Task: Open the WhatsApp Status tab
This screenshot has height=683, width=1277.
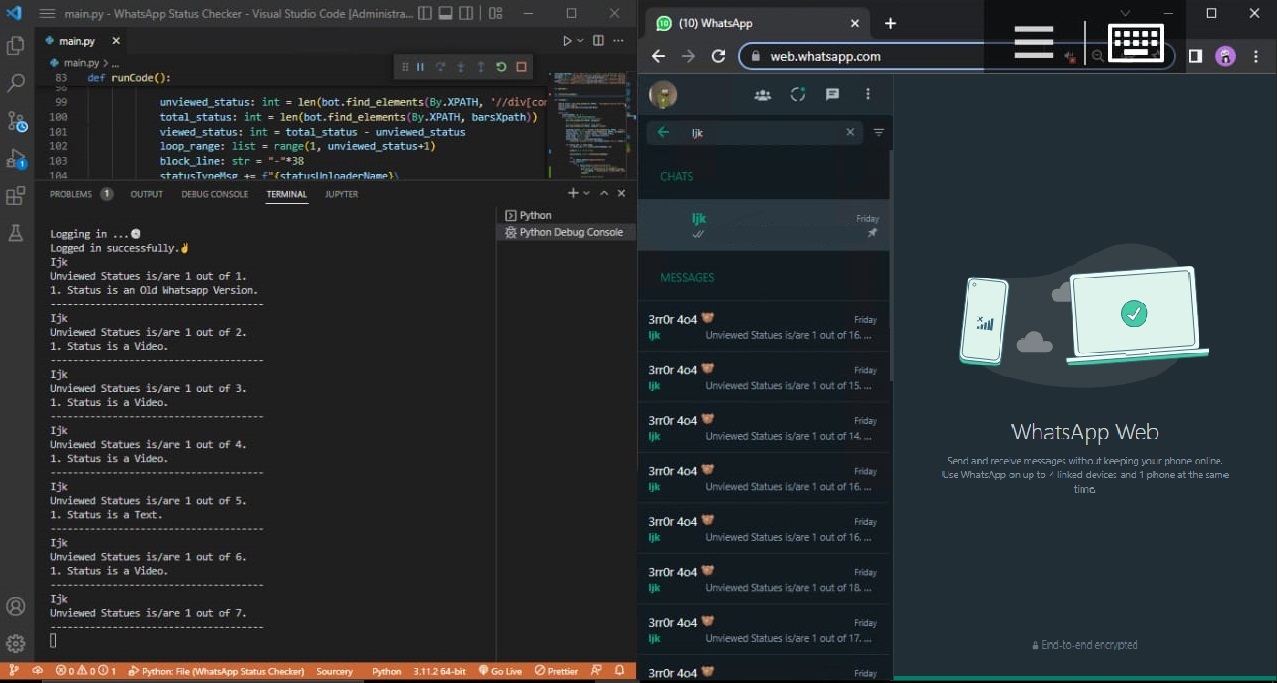Action: pyautogui.click(x=797, y=94)
